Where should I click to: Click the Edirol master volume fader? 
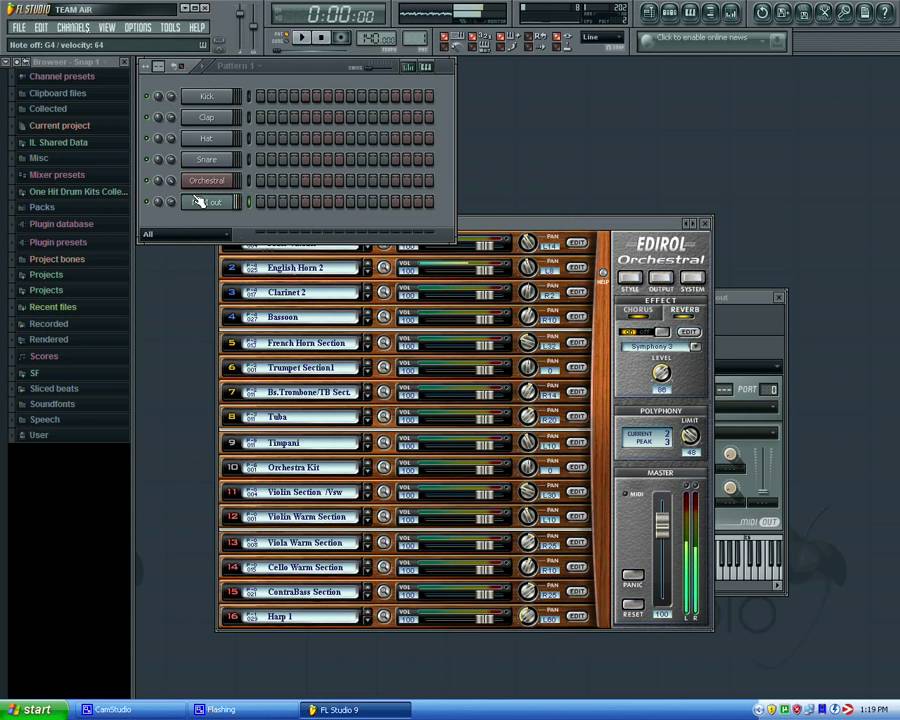tap(662, 524)
